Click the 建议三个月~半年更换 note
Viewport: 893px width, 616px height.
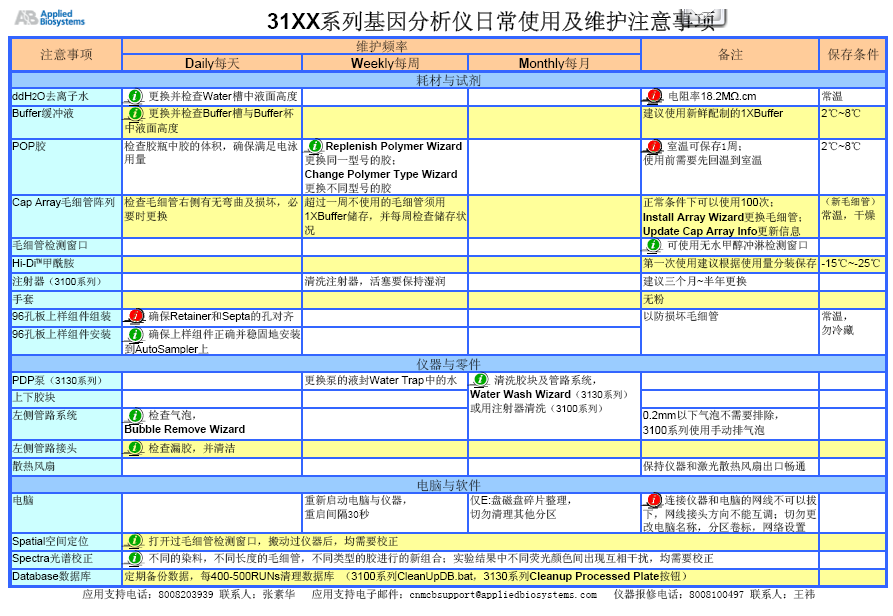pos(695,281)
